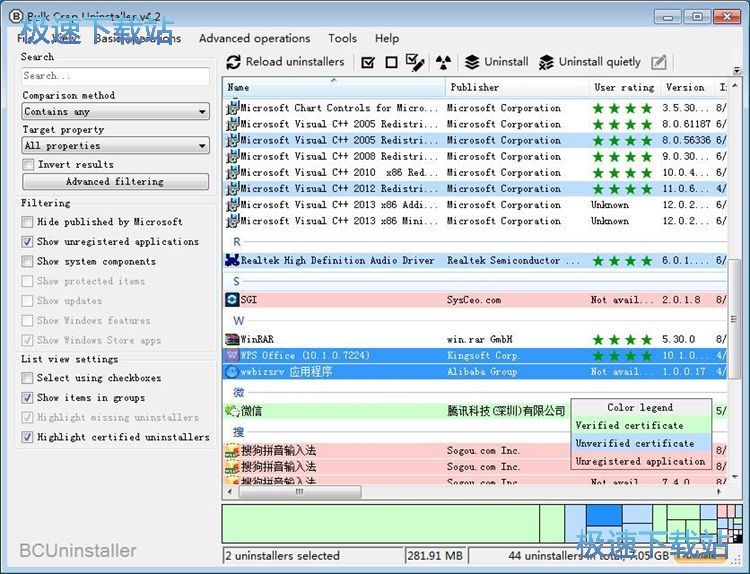Click the Reload uninstallers refresh icon
The width and height of the screenshot is (750, 574).
(x=233, y=62)
